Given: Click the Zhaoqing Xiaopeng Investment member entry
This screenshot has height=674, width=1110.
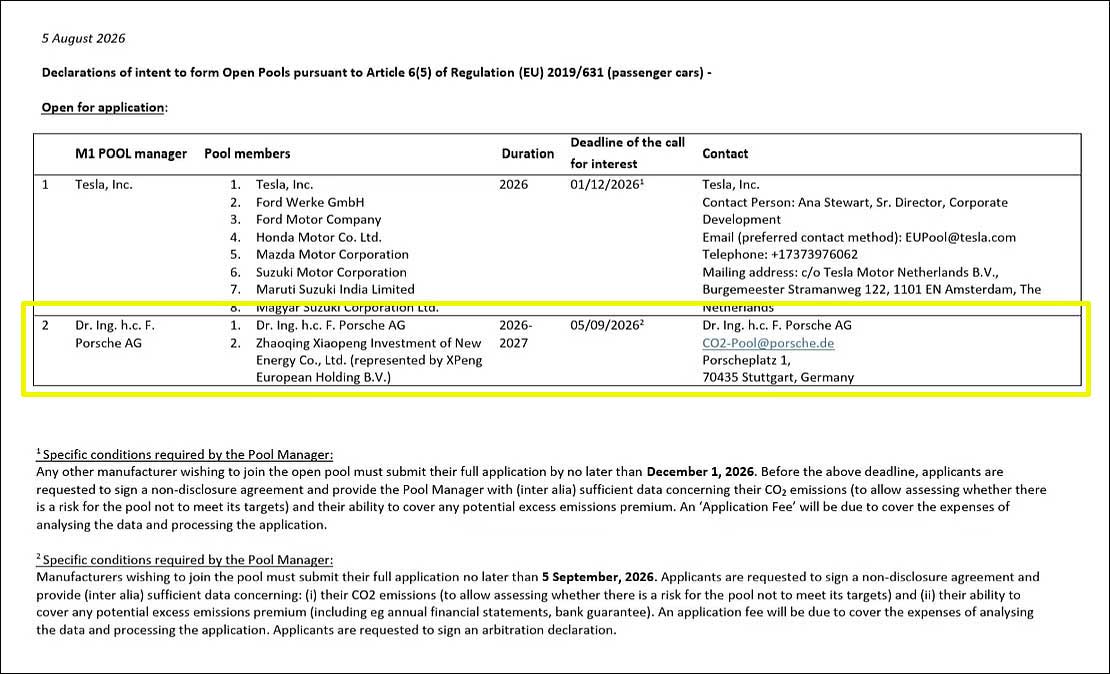Looking at the screenshot, I should [369, 360].
